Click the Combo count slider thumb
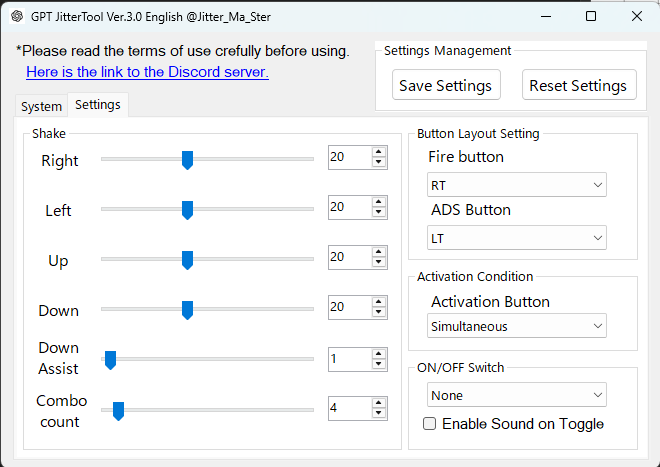 tap(118, 410)
